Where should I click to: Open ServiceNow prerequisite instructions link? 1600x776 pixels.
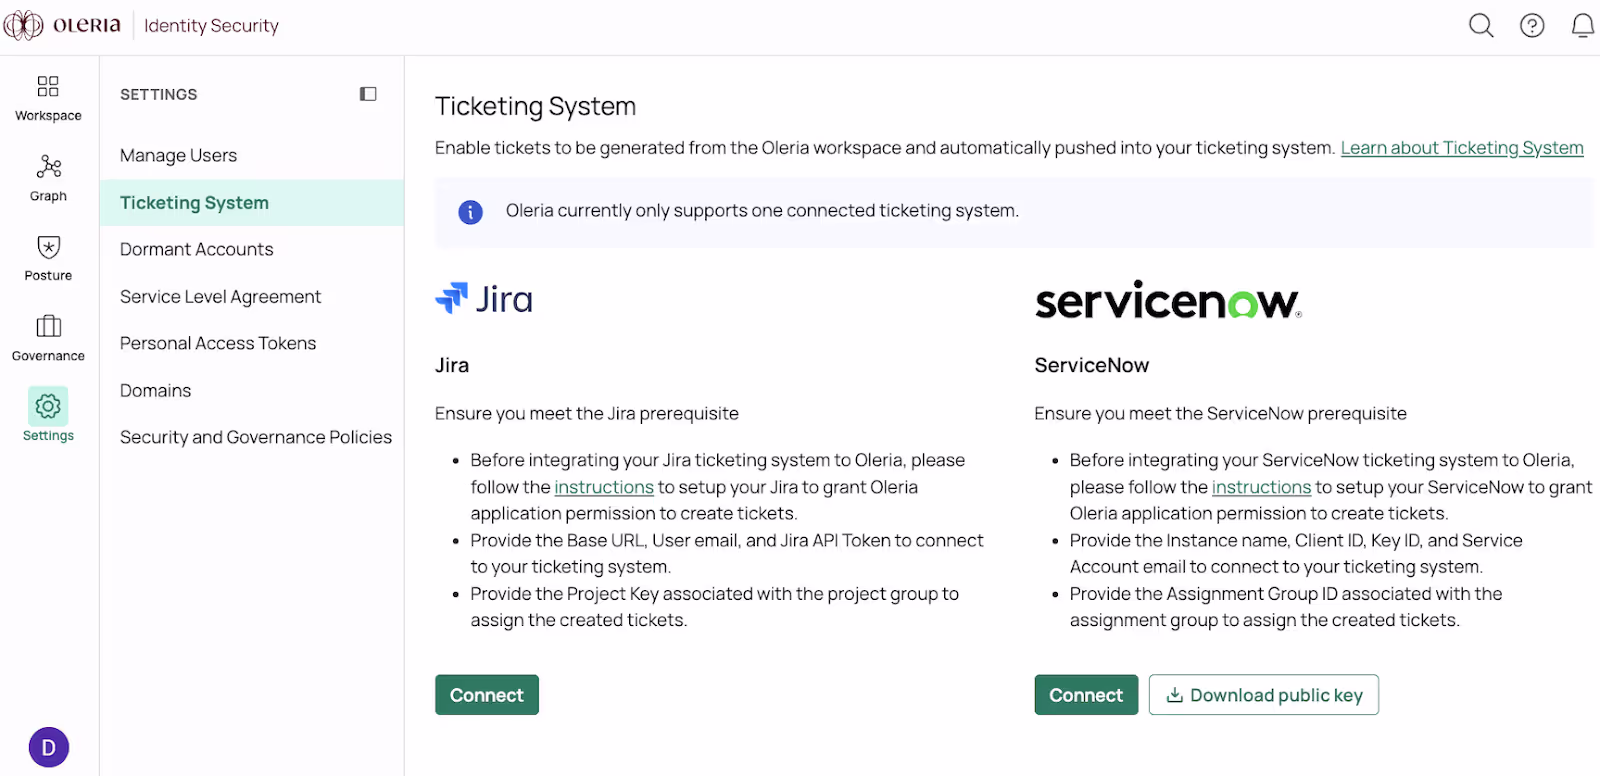(1261, 487)
